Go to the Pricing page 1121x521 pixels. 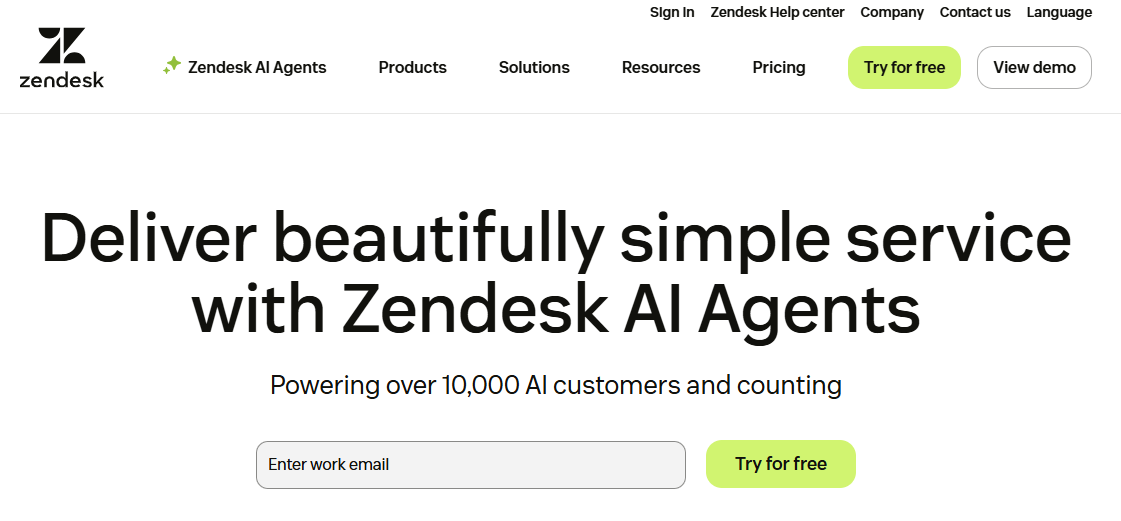(x=779, y=67)
